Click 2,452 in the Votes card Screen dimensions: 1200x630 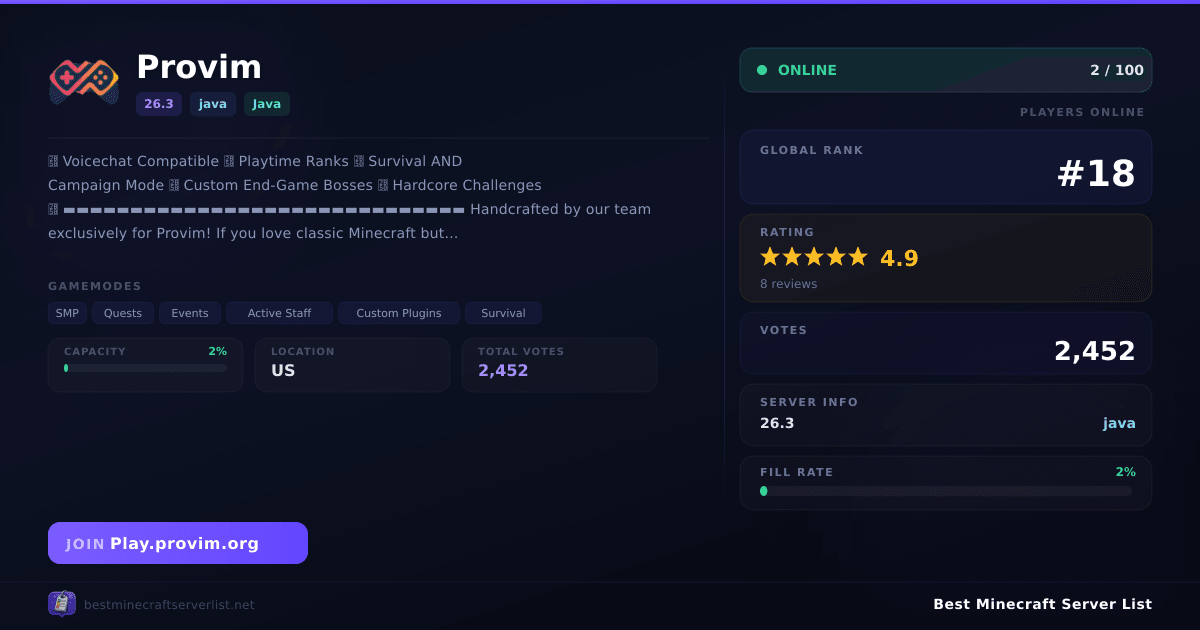coord(1095,351)
